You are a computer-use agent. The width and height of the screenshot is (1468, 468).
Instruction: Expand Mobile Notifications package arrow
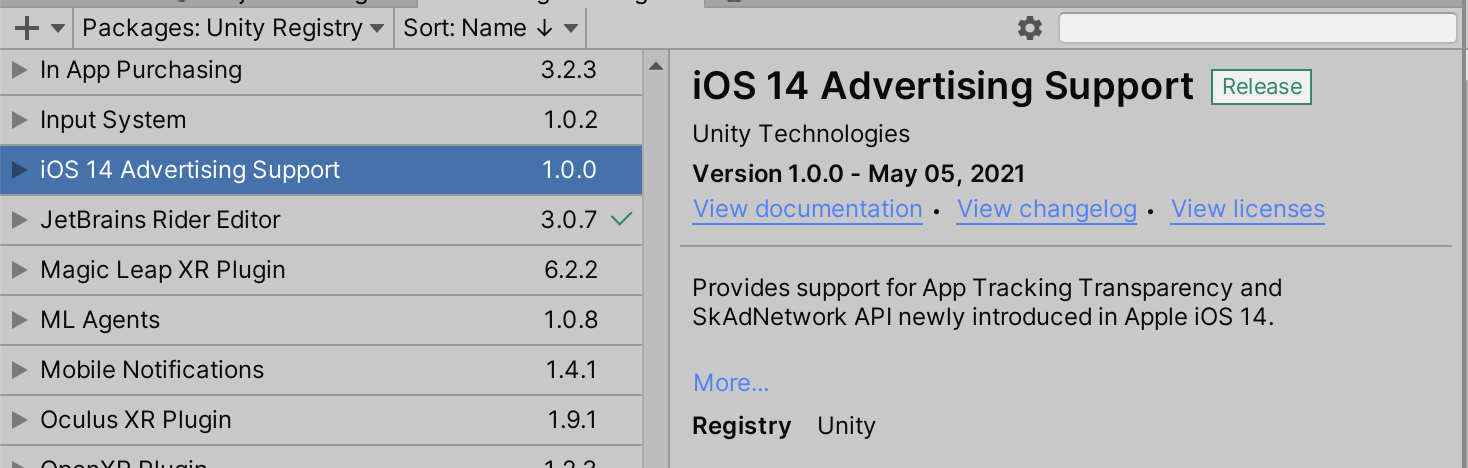(x=18, y=370)
